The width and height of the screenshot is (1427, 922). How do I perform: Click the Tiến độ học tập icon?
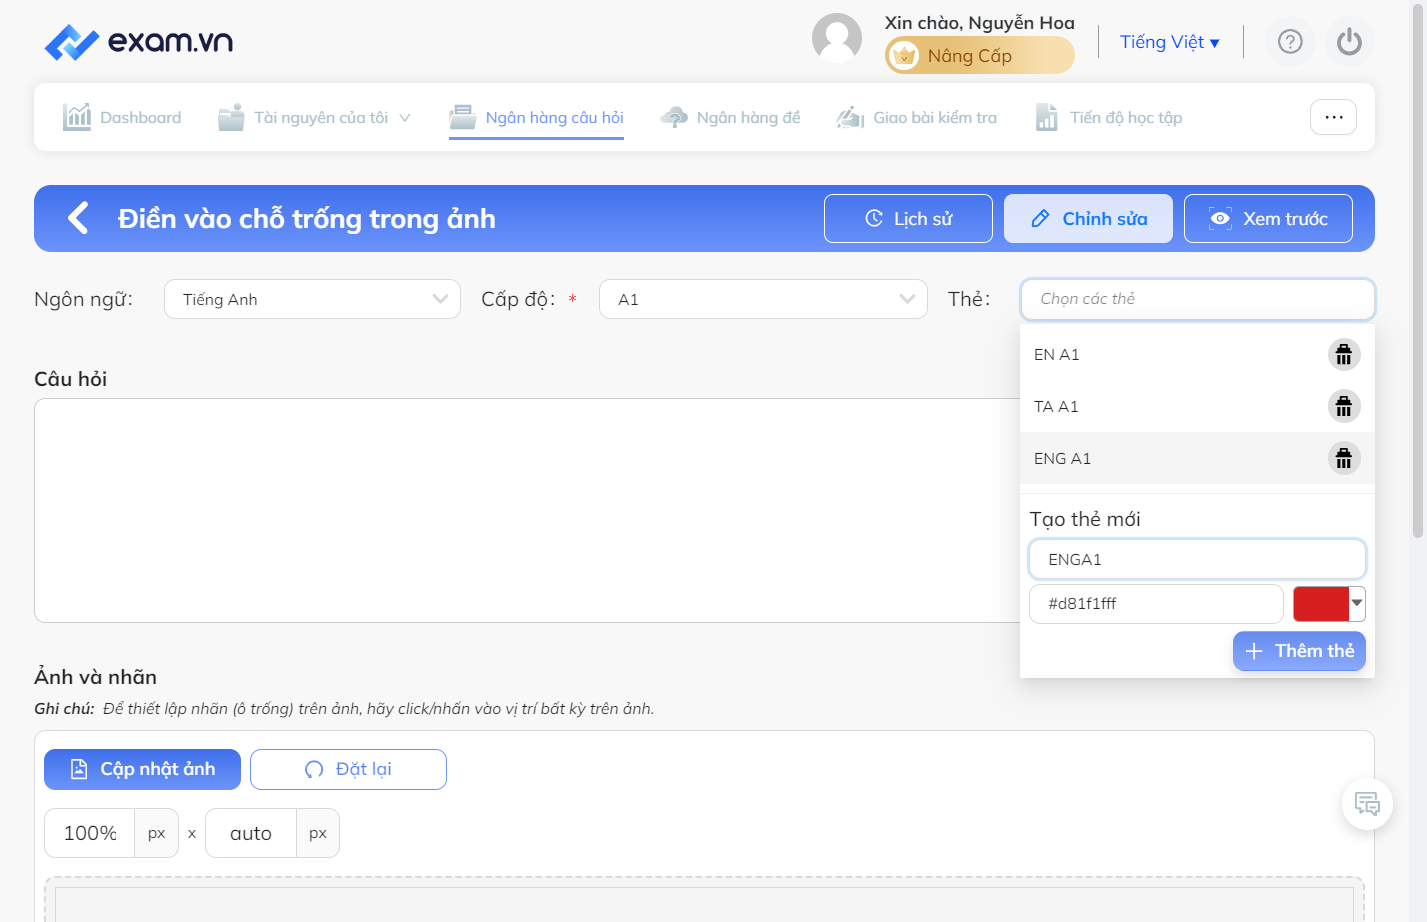coord(1047,117)
